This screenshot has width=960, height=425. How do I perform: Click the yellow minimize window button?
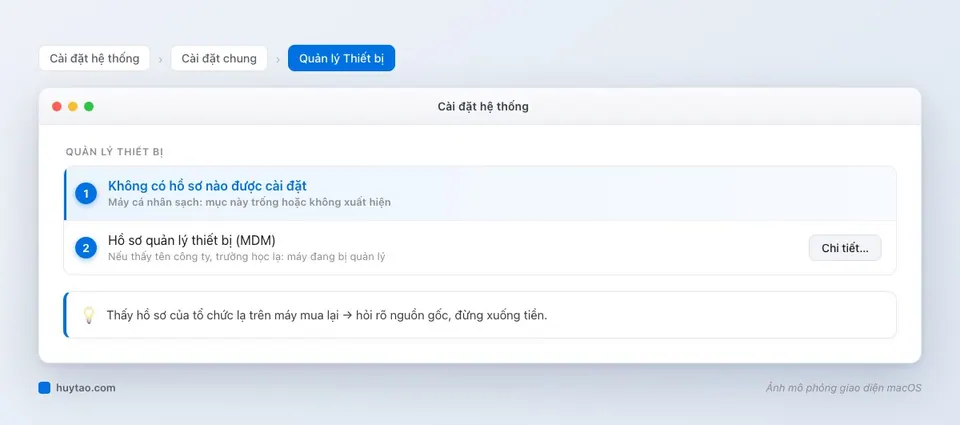(73, 107)
